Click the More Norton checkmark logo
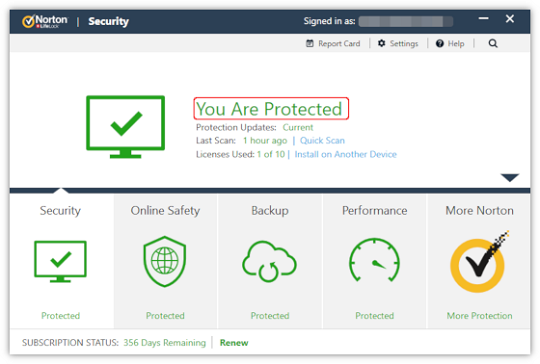Viewport: 540px width, 364px height. coord(479,262)
